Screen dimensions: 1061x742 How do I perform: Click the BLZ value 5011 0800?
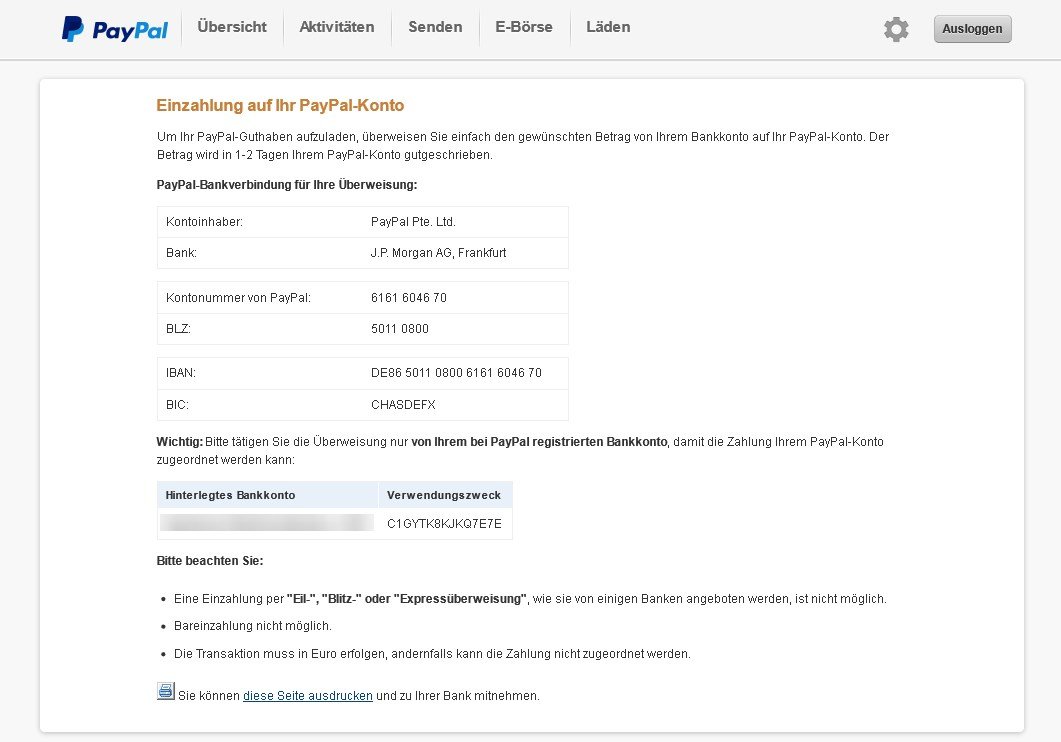[x=400, y=329]
